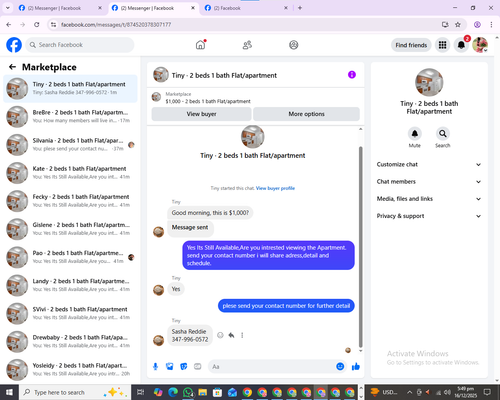Image resolution: width=500 pixels, height=400 pixels.
Task: Open the Silvania conversation
Action: pos(70,145)
